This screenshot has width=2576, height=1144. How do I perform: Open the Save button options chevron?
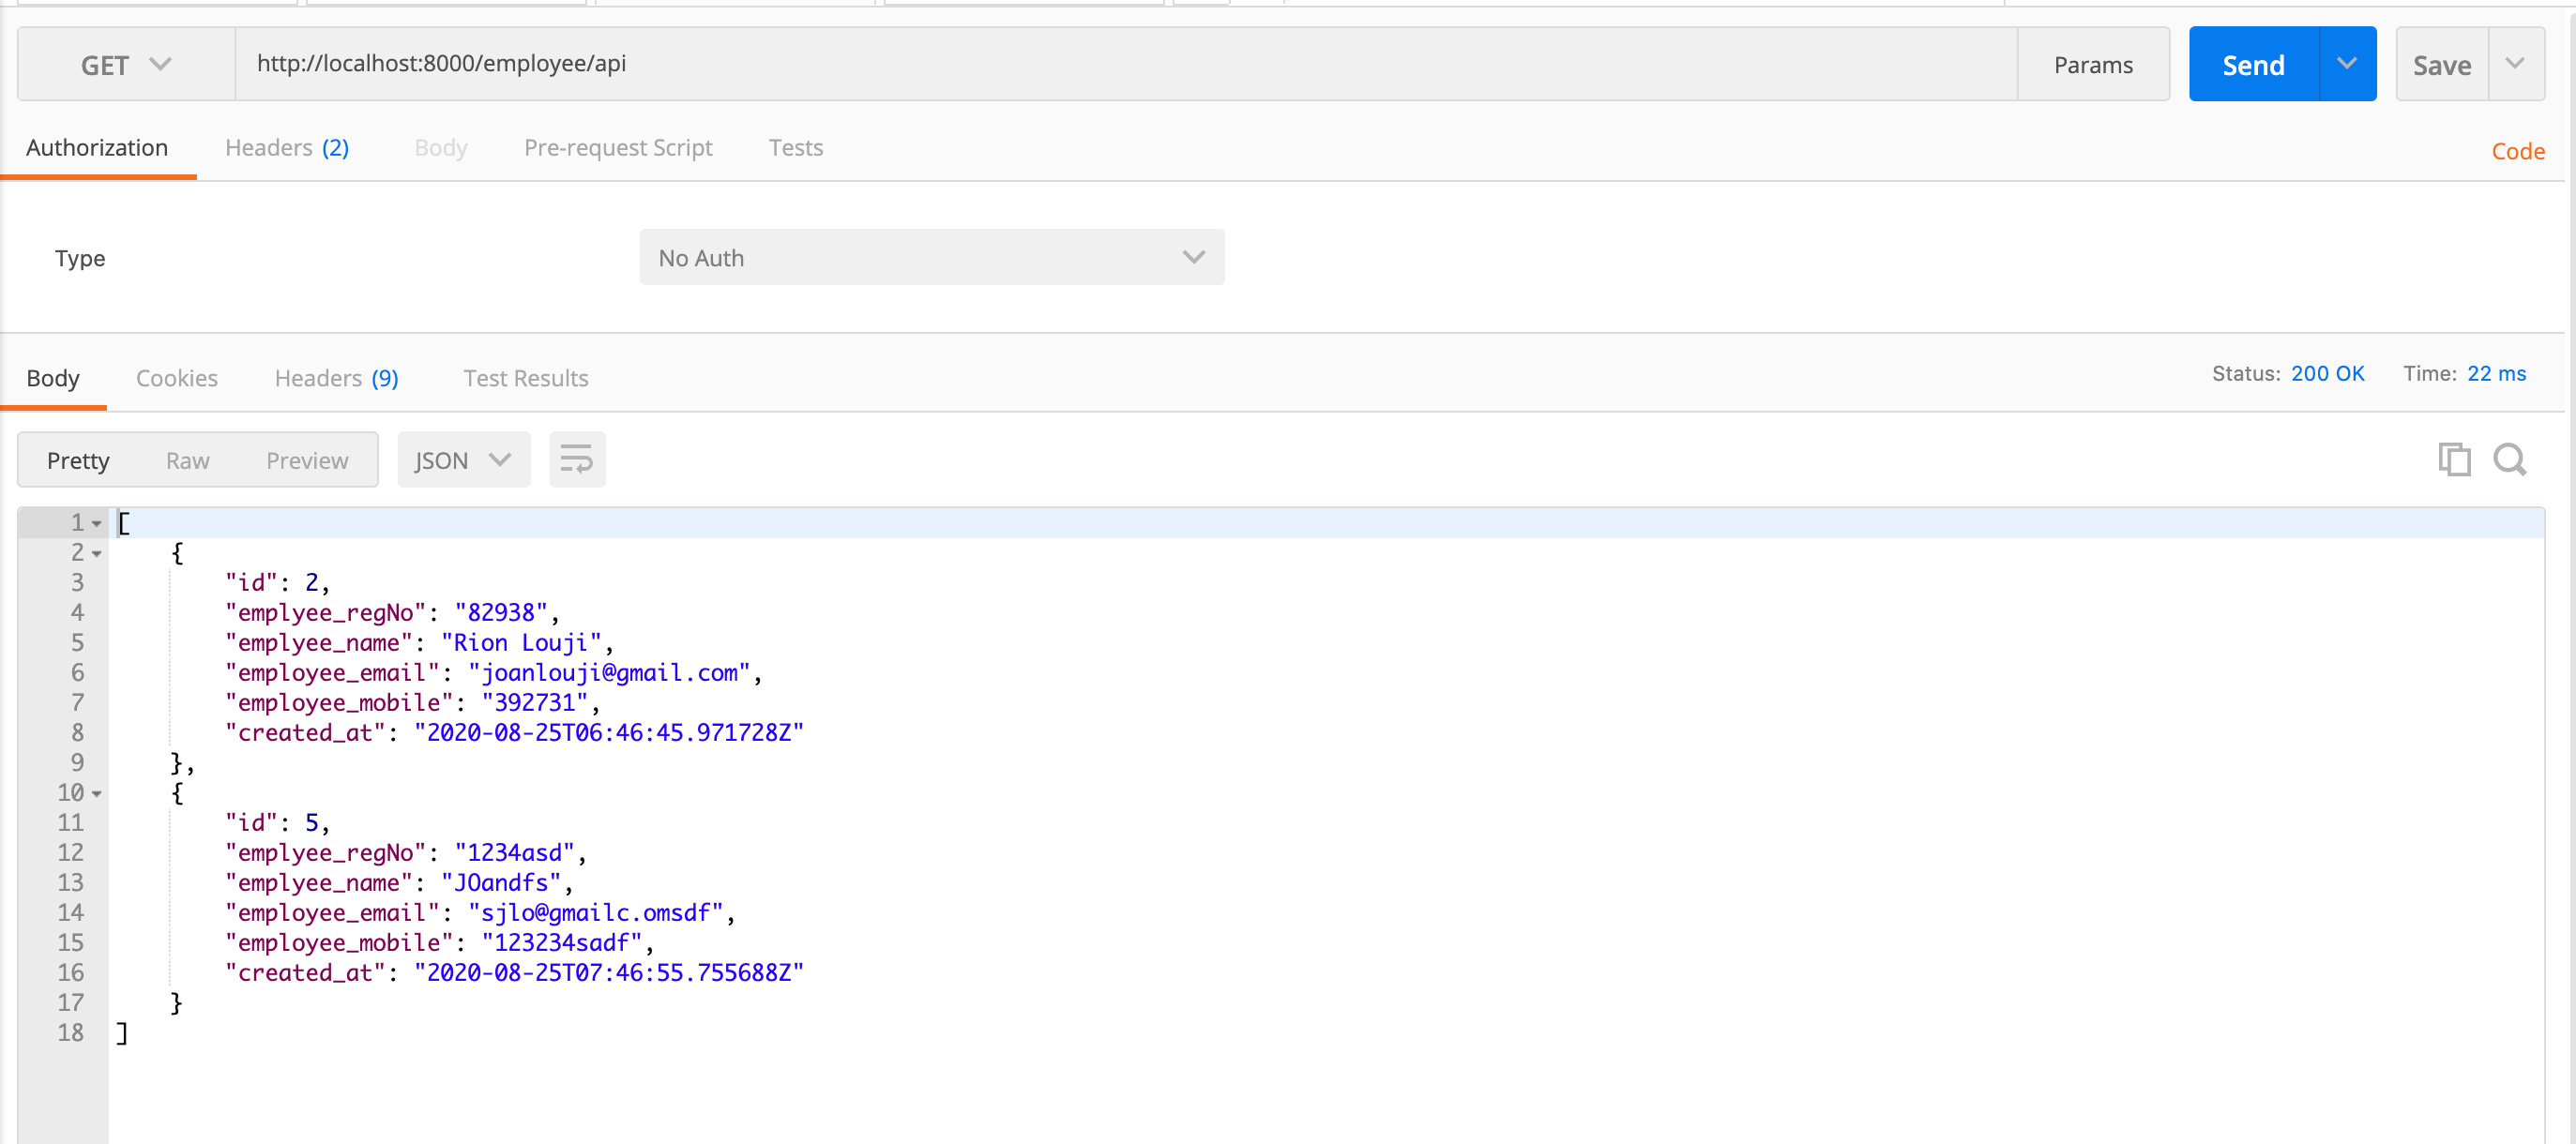pos(2517,63)
